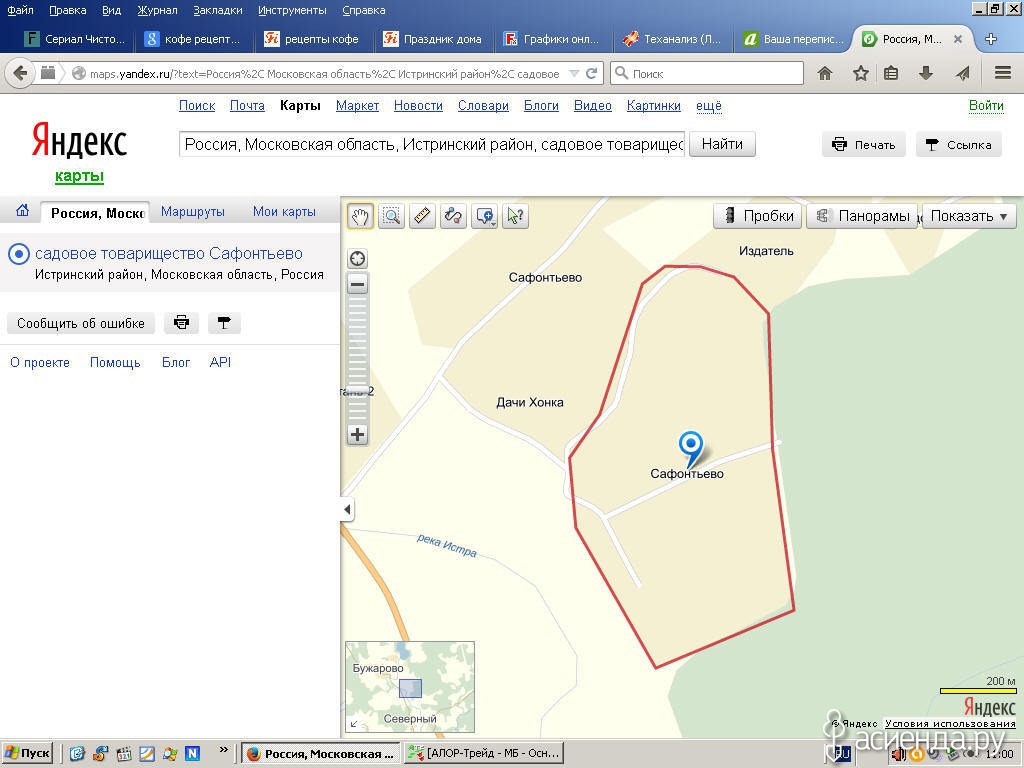Image resolution: width=1024 pixels, height=768 pixels.
Task: Zoom out the map with the minus button
Action: coord(357,285)
